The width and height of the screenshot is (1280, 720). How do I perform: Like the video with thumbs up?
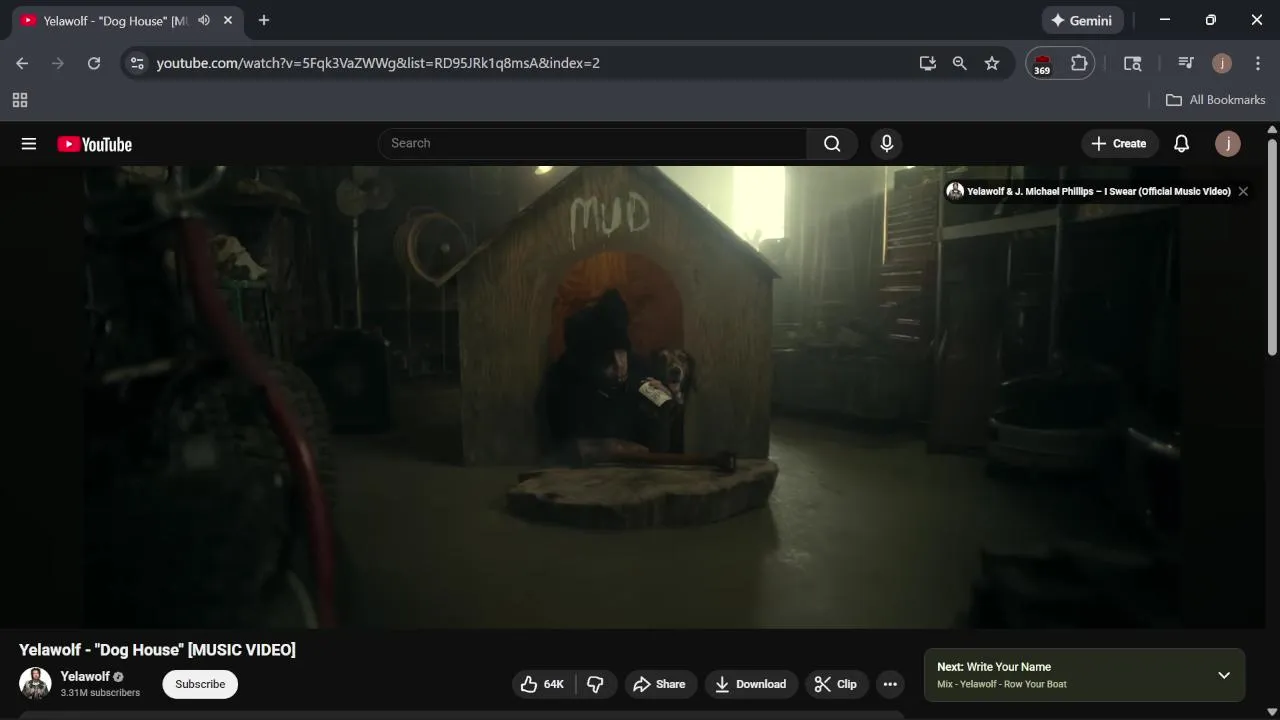542,684
